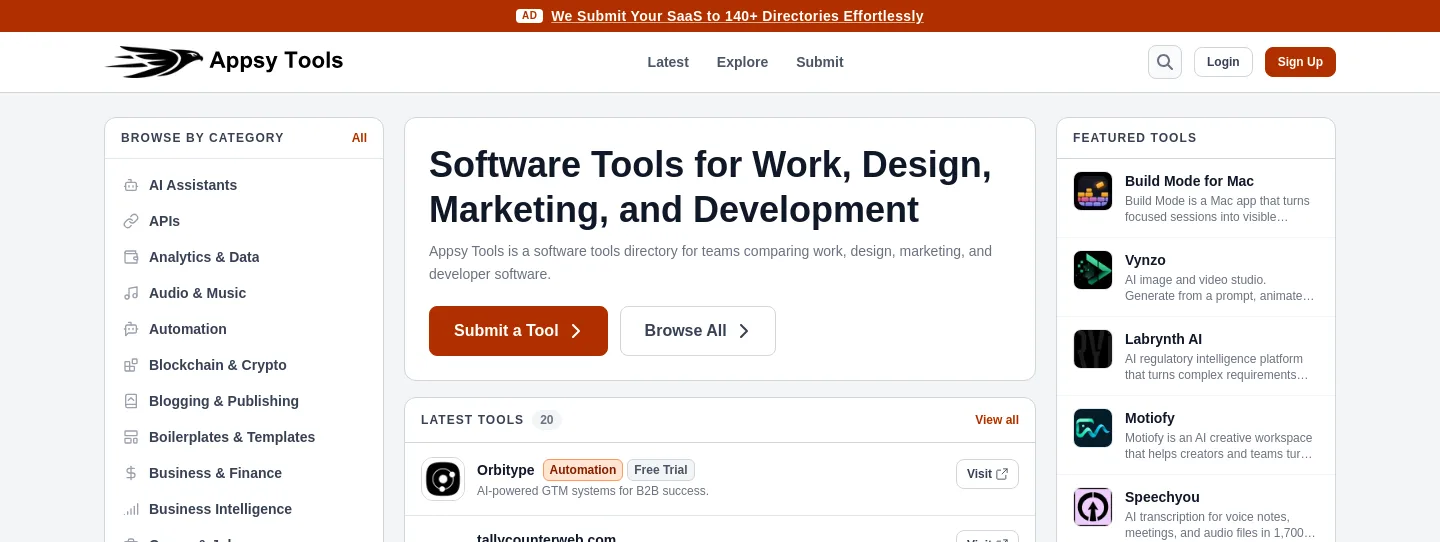The width and height of the screenshot is (1440, 542).
Task: Click the Browse All button
Action: click(x=698, y=331)
